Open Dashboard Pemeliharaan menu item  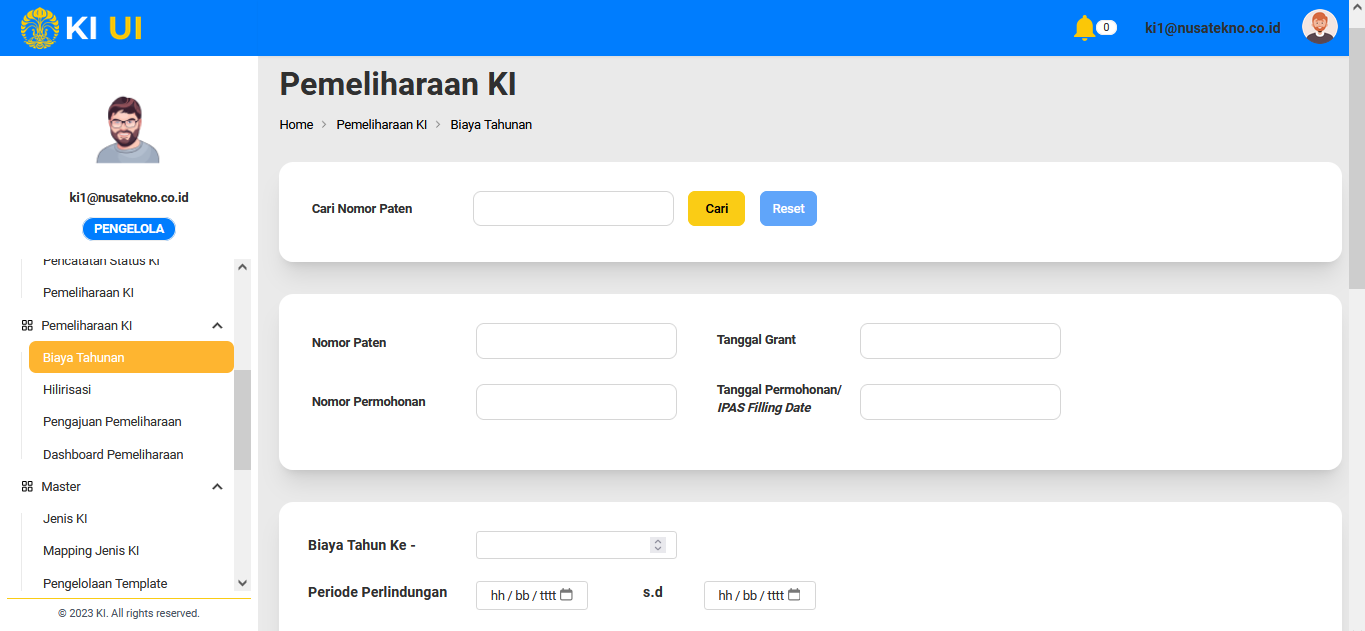click(x=113, y=455)
